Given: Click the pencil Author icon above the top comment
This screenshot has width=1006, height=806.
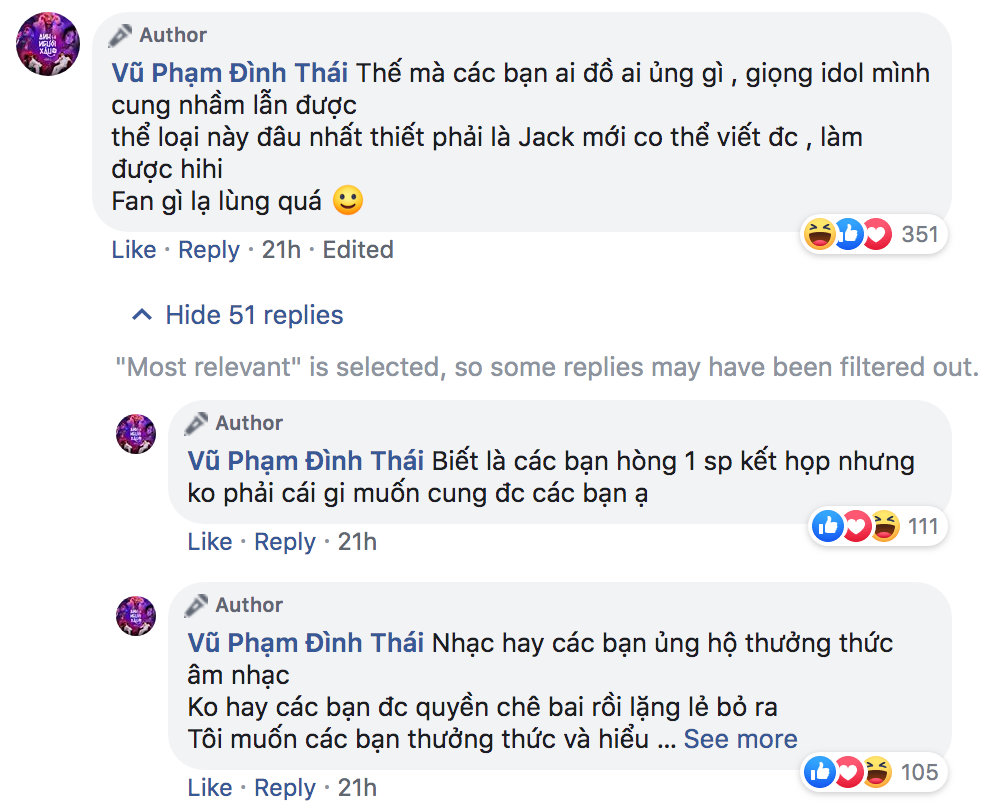Looking at the screenshot, I should [x=121, y=36].
